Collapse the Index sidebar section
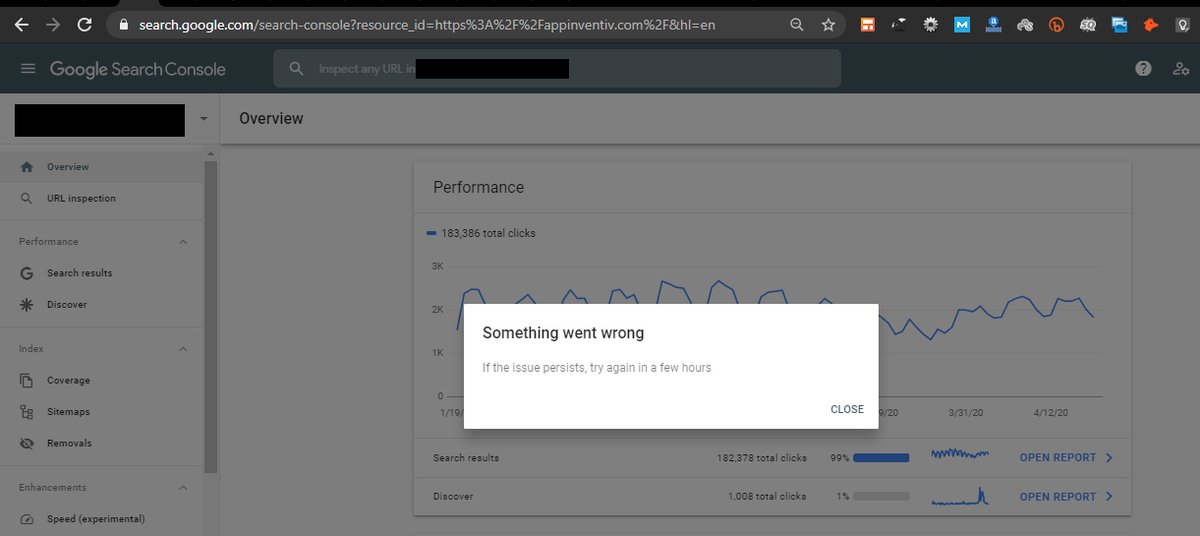This screenshot has height=536, width=1200. 183,349
